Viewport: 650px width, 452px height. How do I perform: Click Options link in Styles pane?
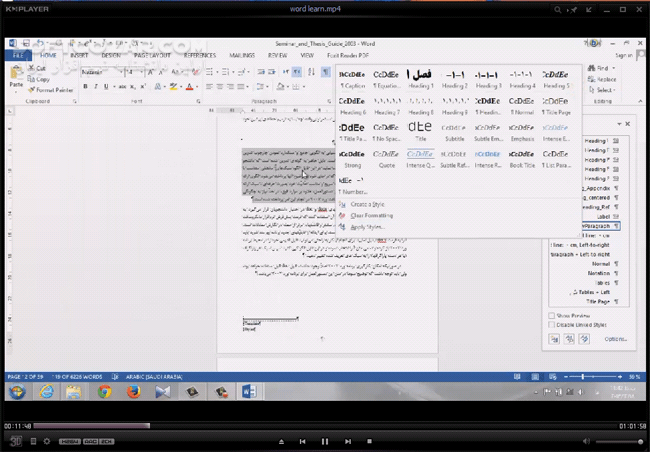pos(617,339)
